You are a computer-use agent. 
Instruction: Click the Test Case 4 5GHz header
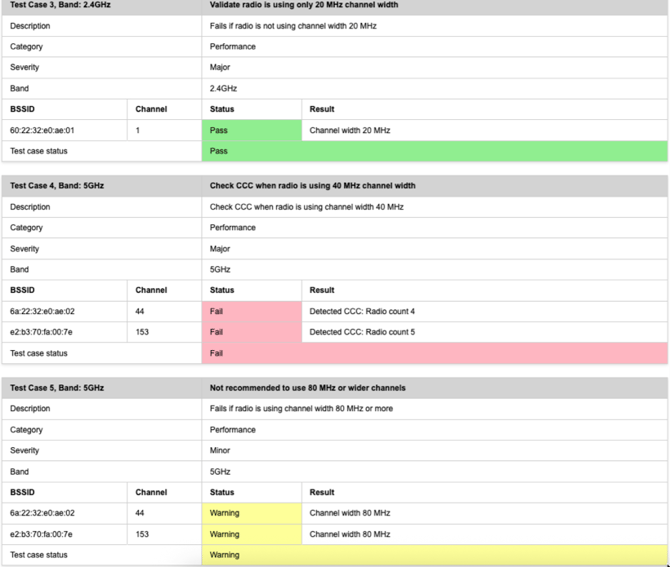click(57, 186)
